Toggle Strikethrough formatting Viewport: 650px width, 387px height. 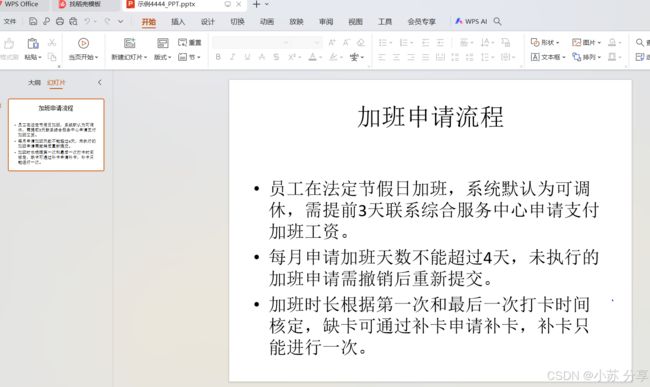tap(276, 57)
